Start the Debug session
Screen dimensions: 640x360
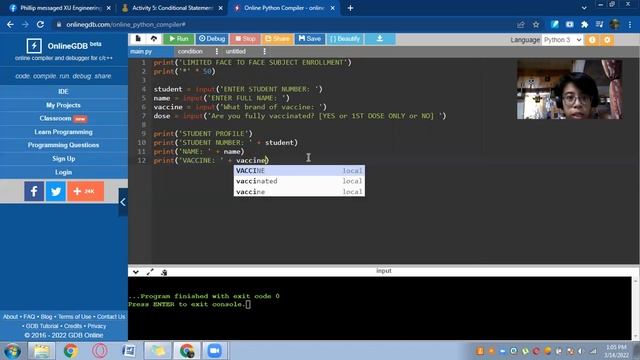212,39
